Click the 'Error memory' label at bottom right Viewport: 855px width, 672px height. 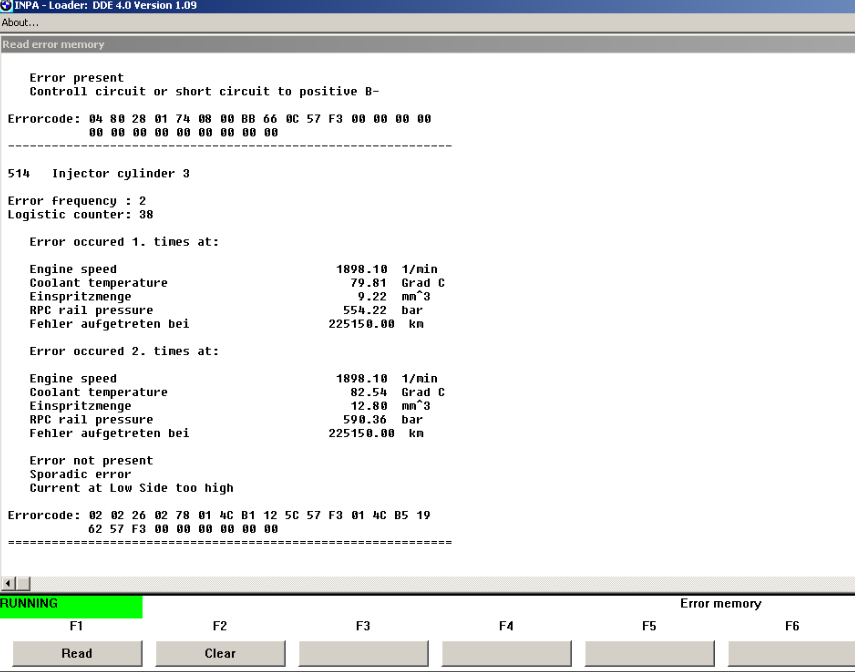point(720,604)
